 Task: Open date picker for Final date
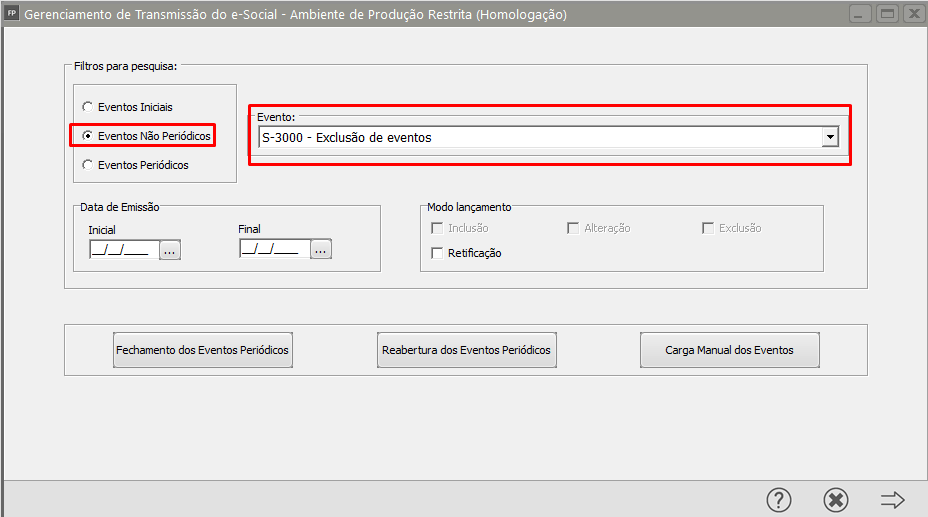[320, 250]
